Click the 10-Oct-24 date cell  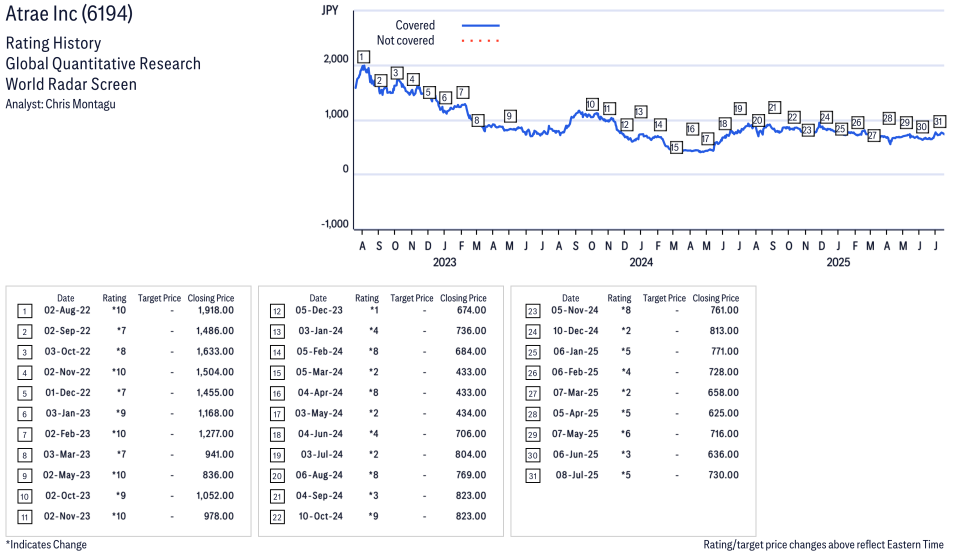(320, 517)
